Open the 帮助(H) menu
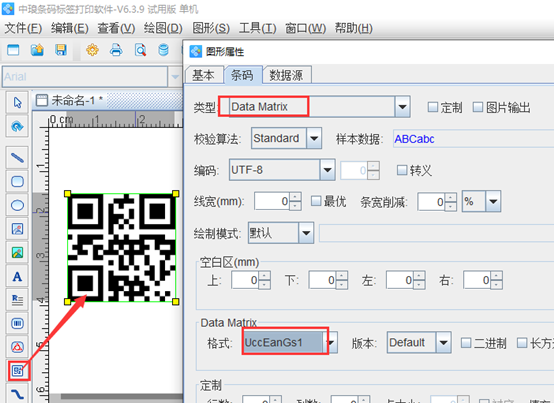 pos(354,28)
